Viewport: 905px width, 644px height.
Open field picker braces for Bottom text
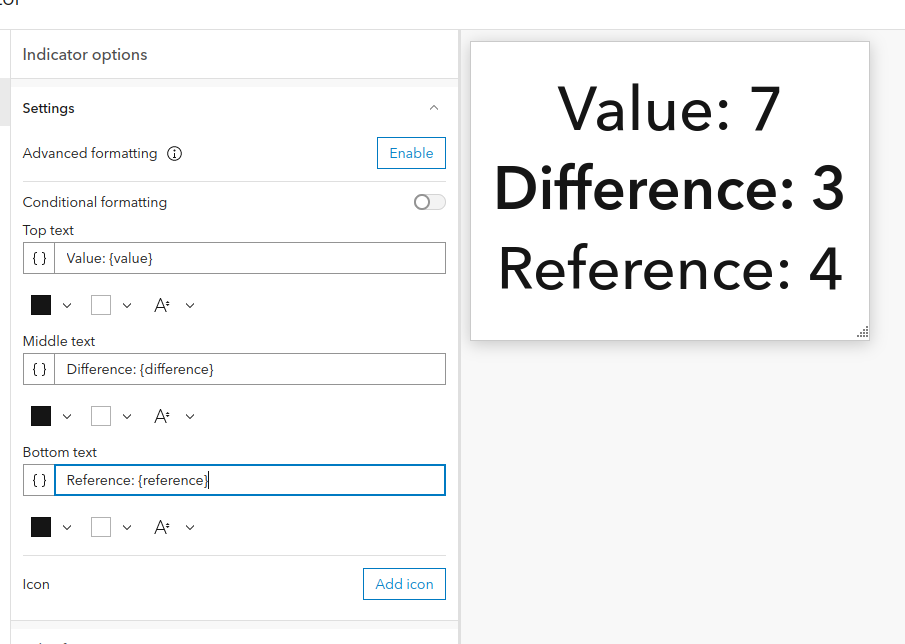(39, 480)
